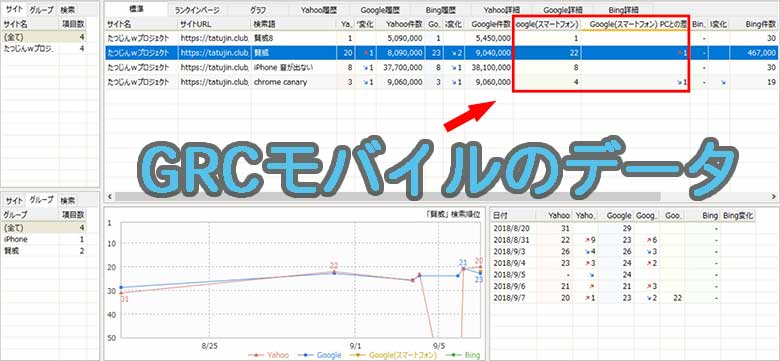The height and width of the screenshot is (361, 780).
Task: Click the left arrow of horizontal scrollbar
Action: (110, 197)
